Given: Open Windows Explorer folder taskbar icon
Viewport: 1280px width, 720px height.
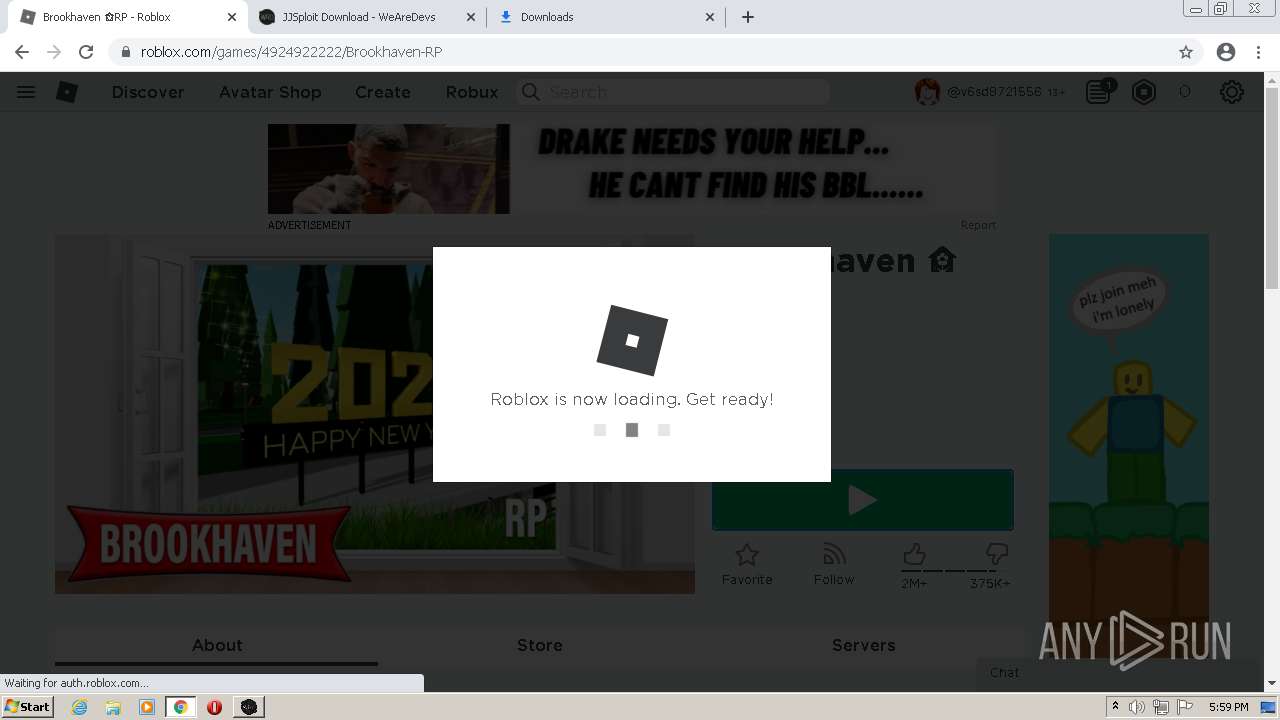Looking at the screenshot, I should (113, 707).
